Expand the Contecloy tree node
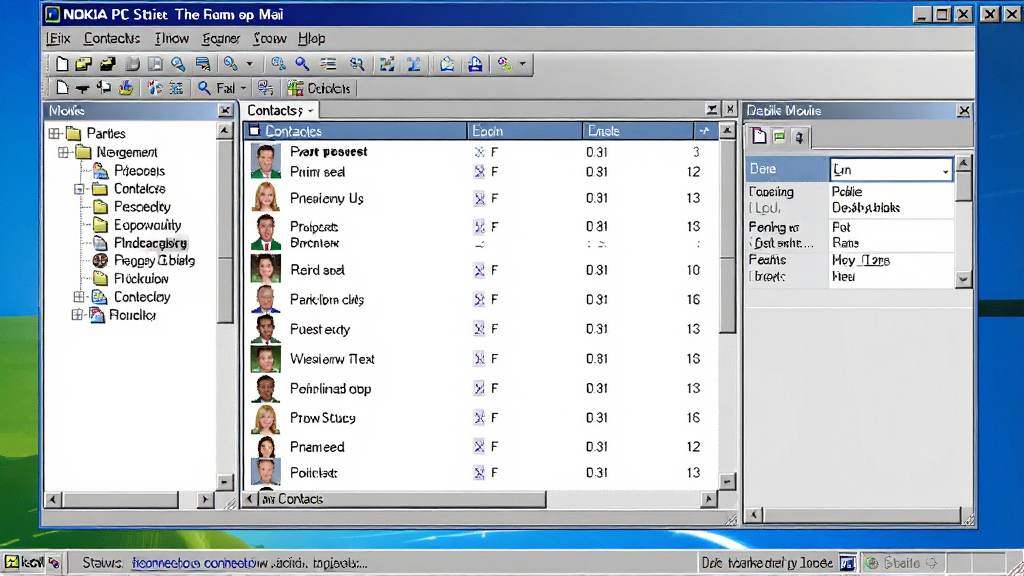 coord(79,297)
